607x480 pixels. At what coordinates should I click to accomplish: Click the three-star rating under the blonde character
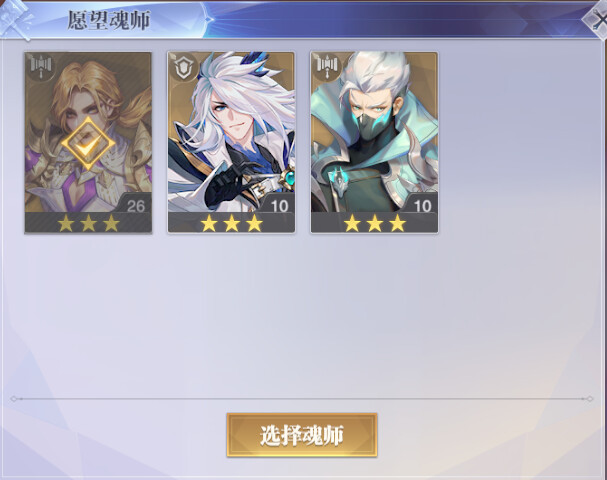pyautogui.click(x=88, y=223)
